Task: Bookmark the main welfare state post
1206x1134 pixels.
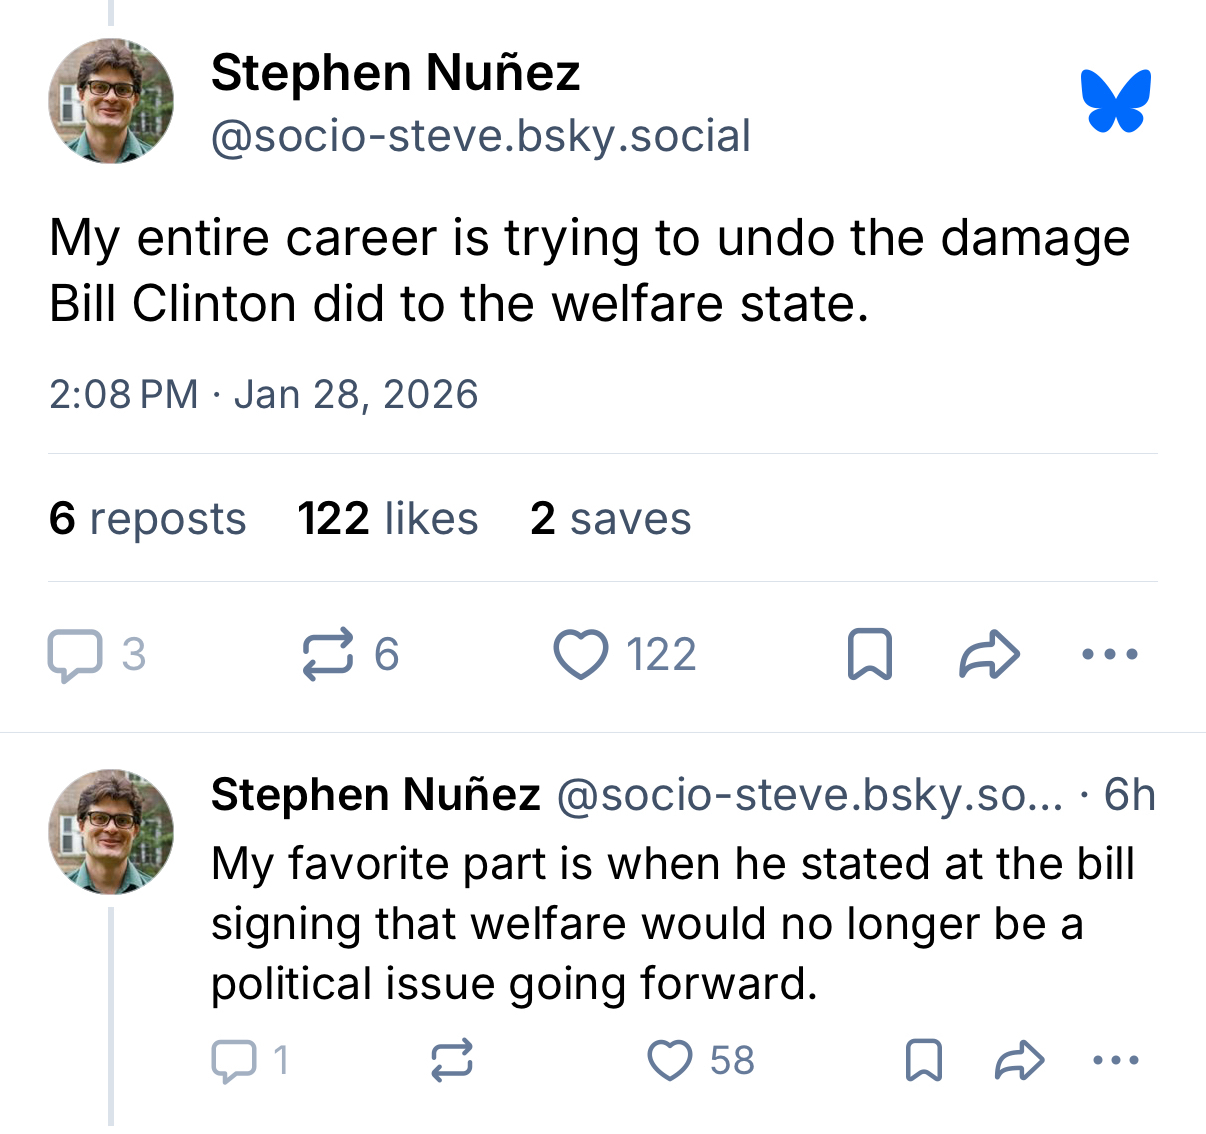Action: click(869, 655)
